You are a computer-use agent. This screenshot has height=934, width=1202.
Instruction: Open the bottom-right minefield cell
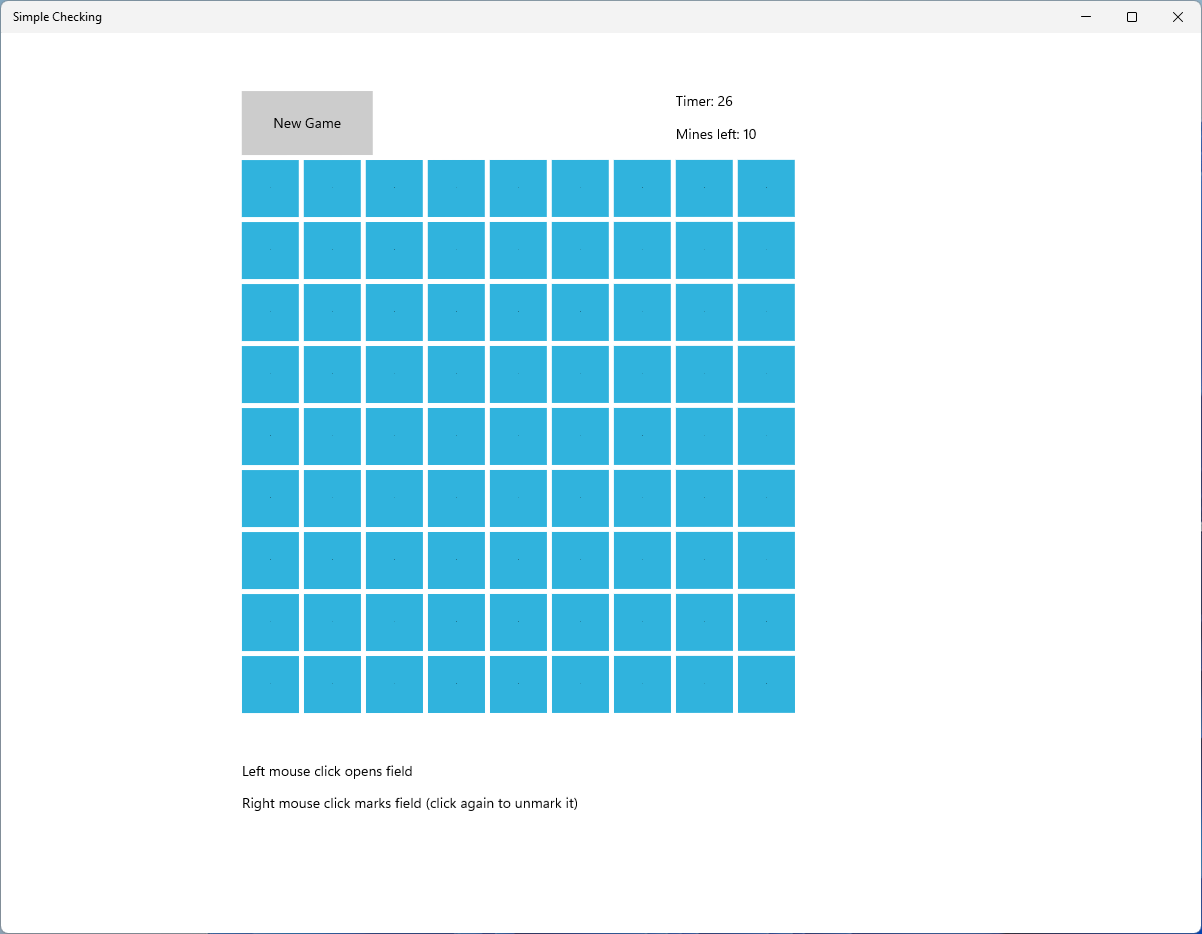pyautogui.click(x=766, y=684)
